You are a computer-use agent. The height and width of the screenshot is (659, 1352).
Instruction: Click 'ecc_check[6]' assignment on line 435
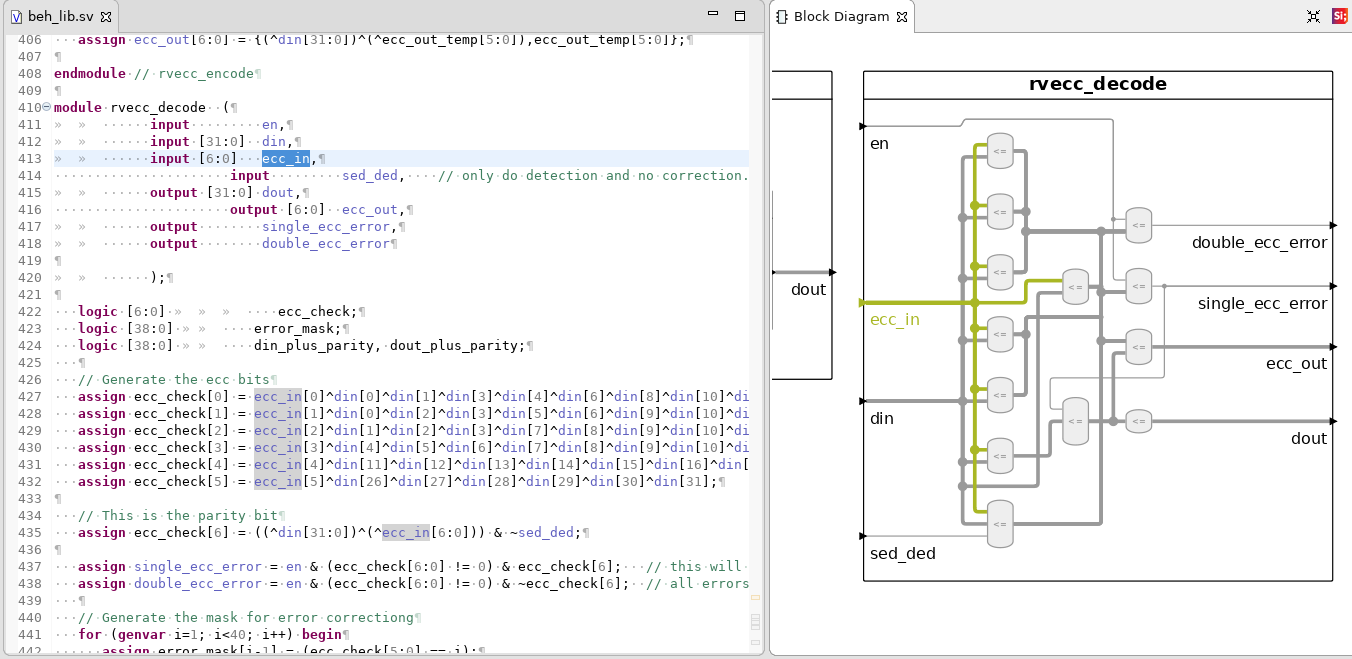pos(182,532)
